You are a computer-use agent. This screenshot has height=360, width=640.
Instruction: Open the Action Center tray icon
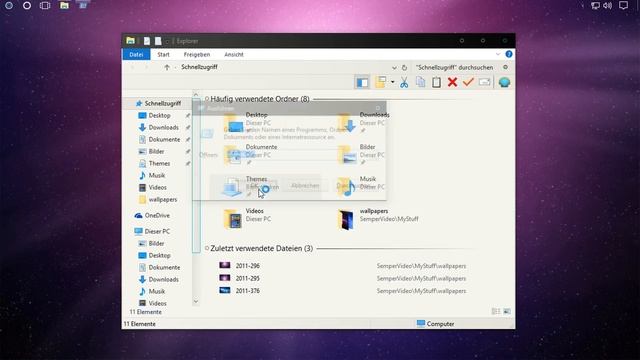click(x=623, y=5)
